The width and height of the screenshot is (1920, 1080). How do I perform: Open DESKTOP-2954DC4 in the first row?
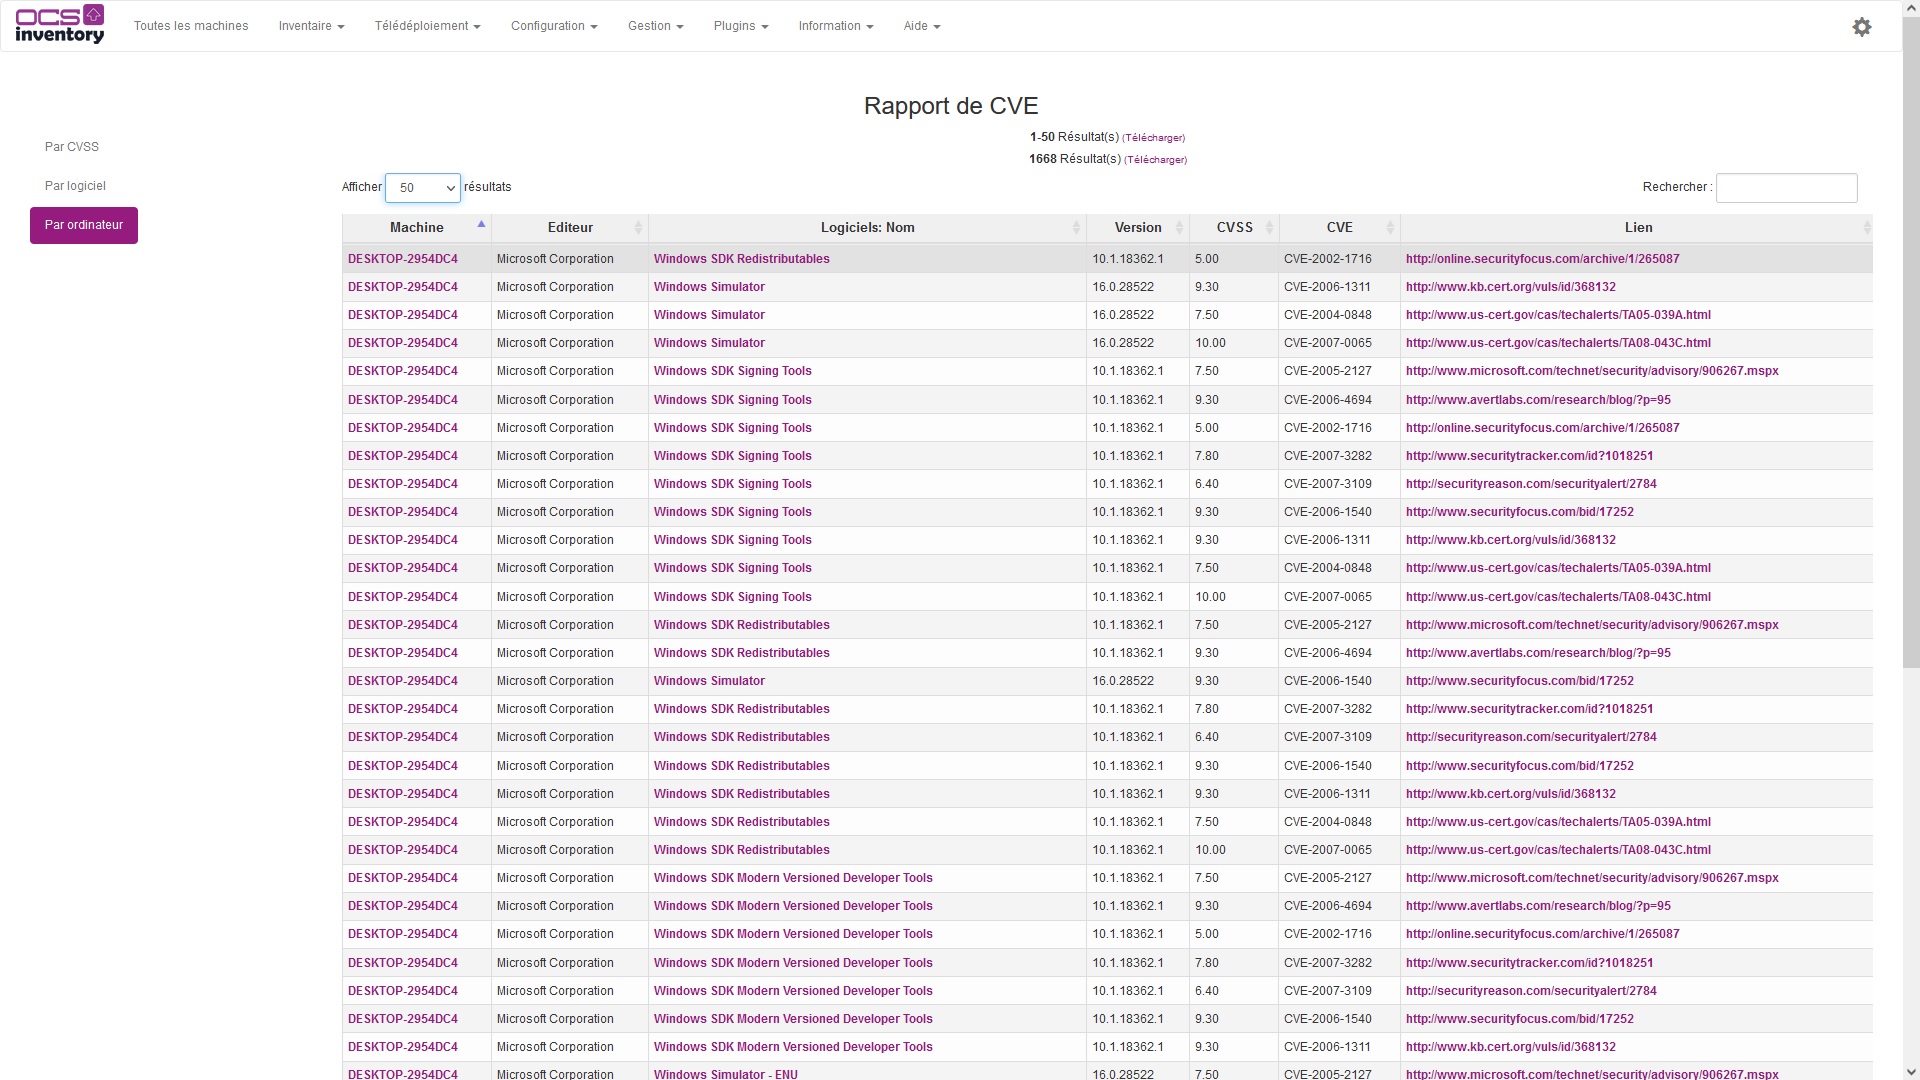pos(403,259)
